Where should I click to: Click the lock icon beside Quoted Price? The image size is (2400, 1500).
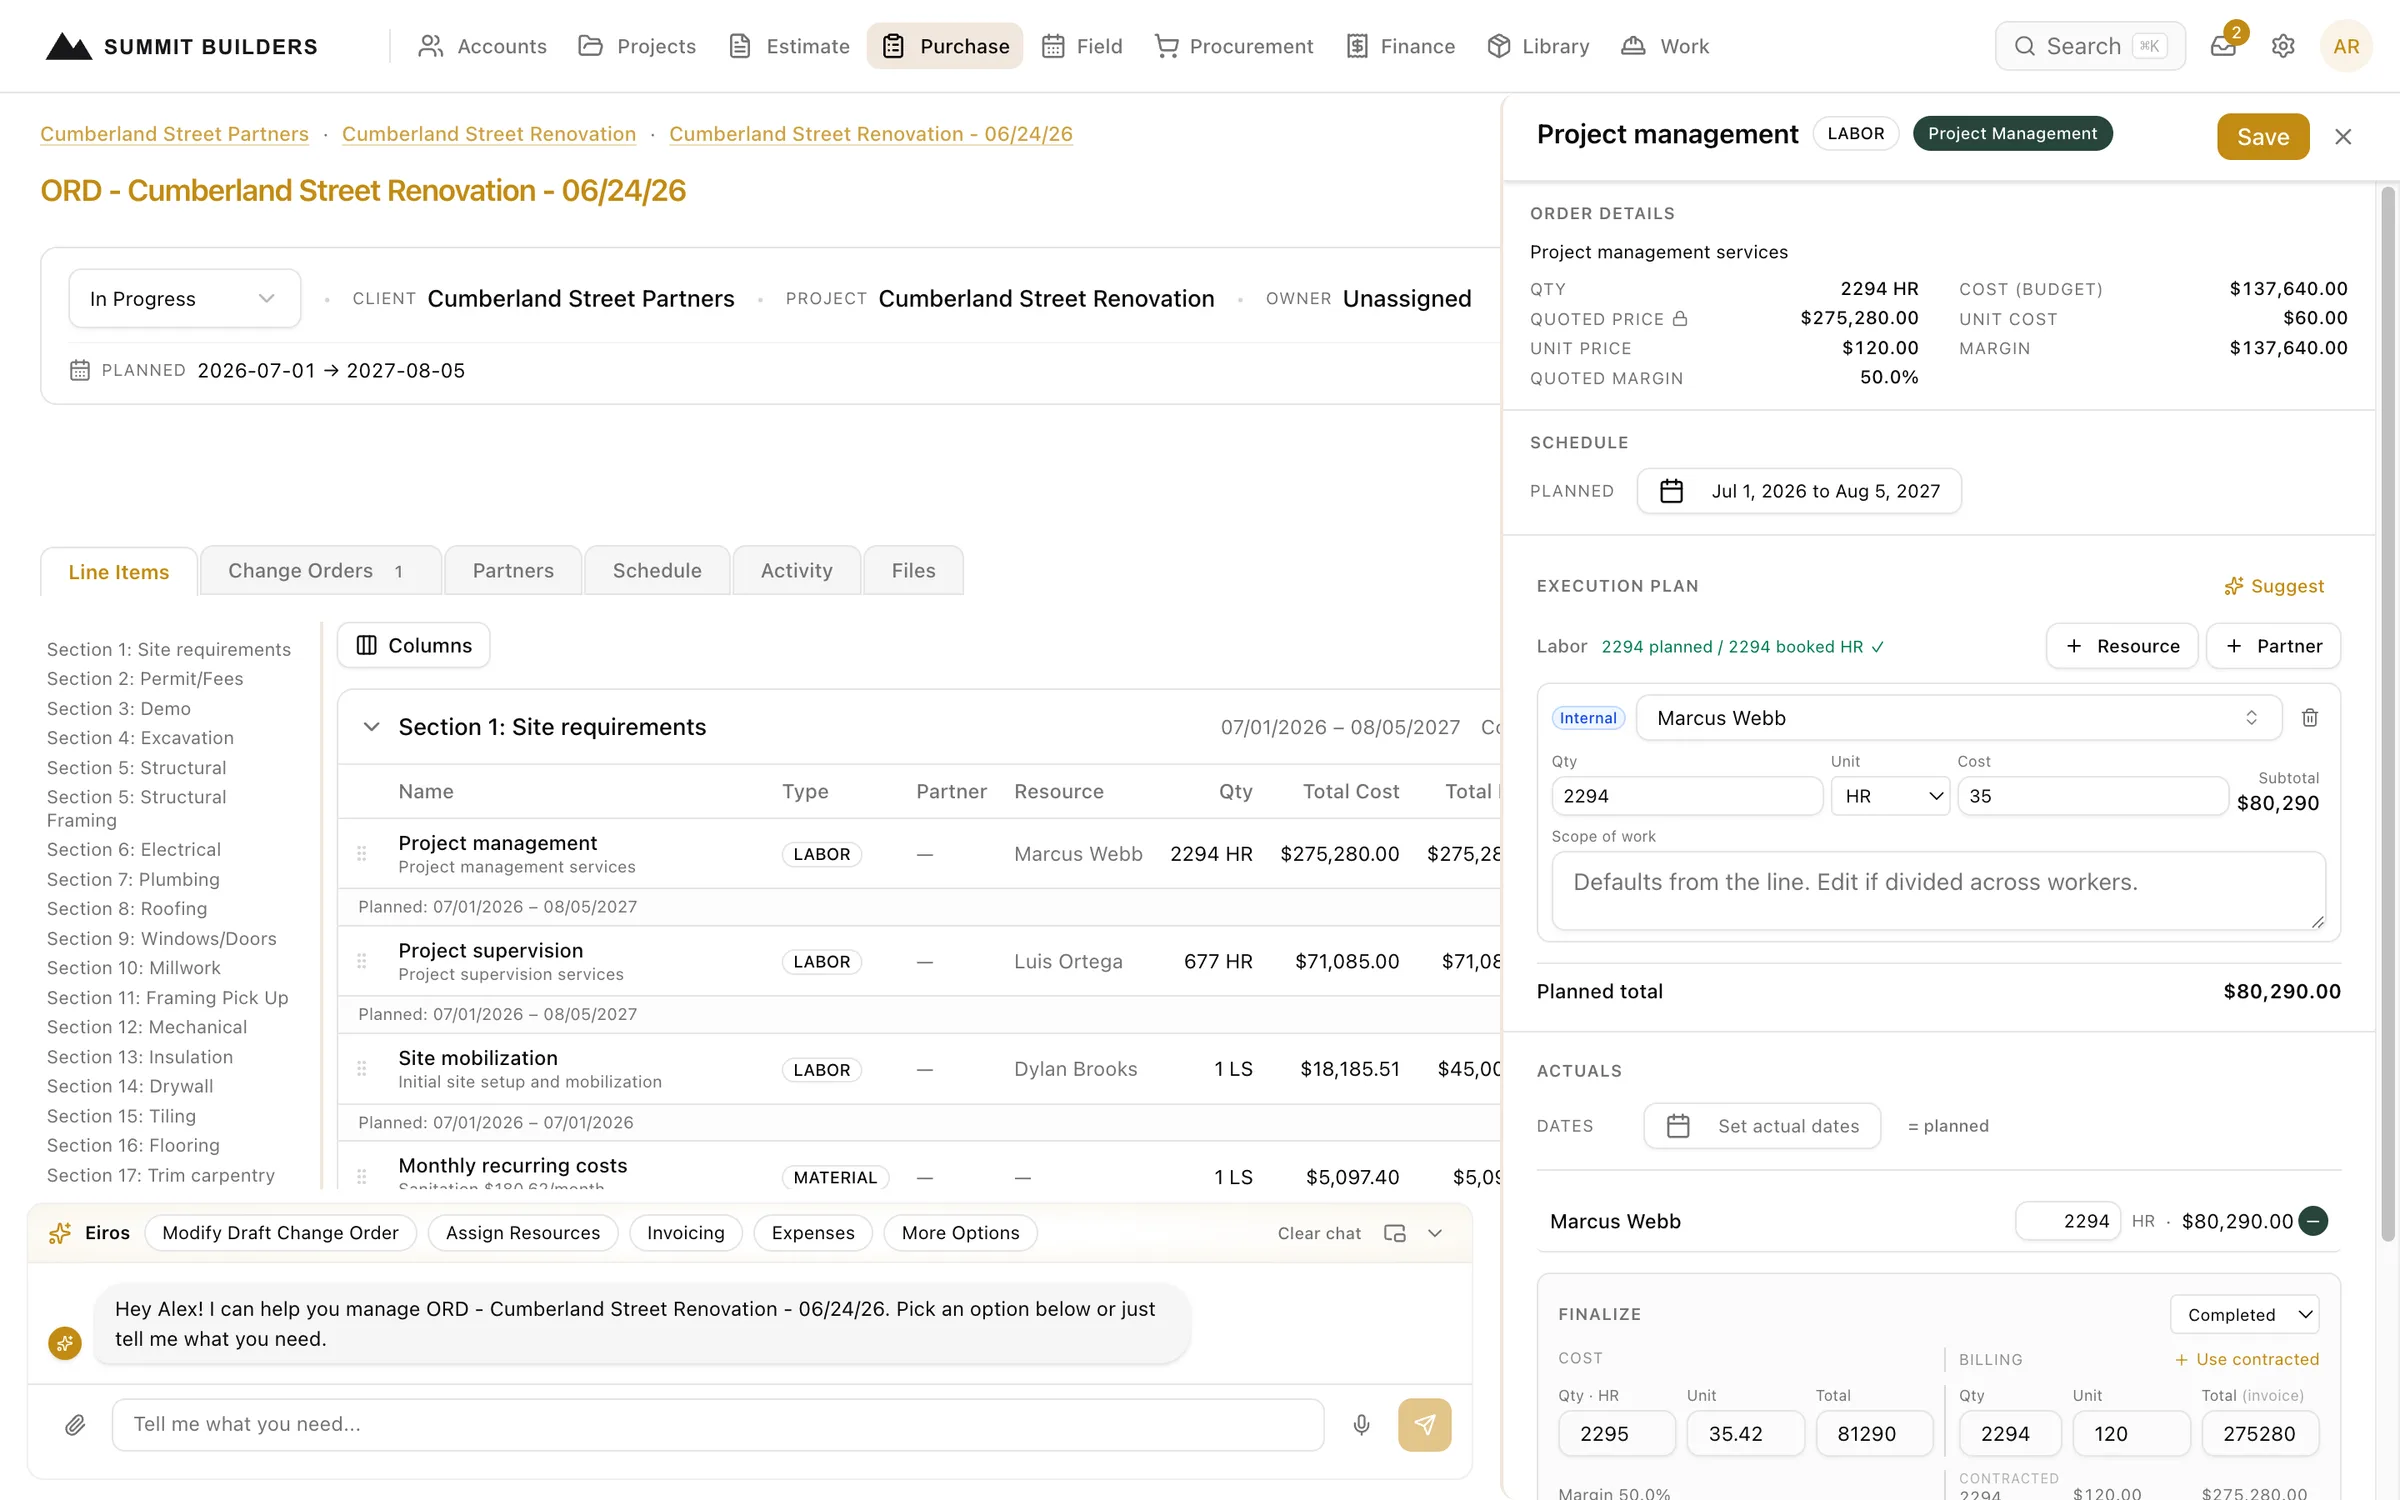[x=1680, y=319]
